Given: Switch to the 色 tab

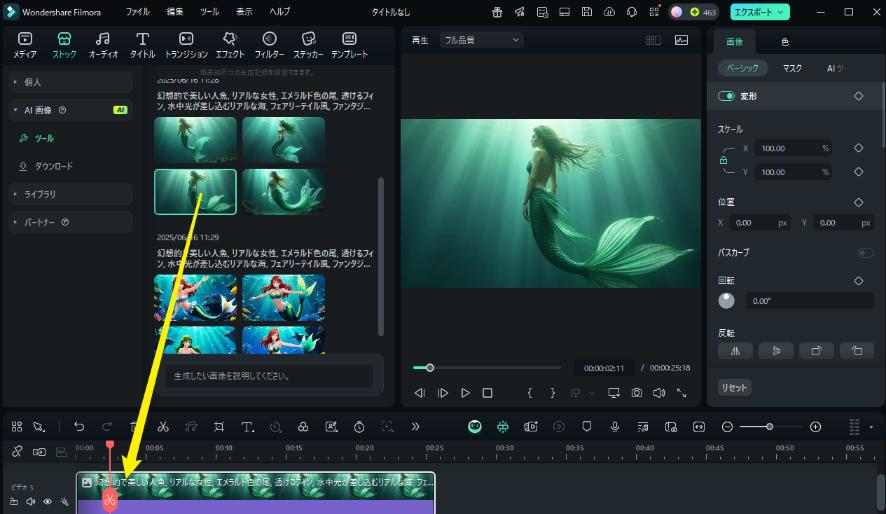Looking at the screenshot, I should coord(785,42).
